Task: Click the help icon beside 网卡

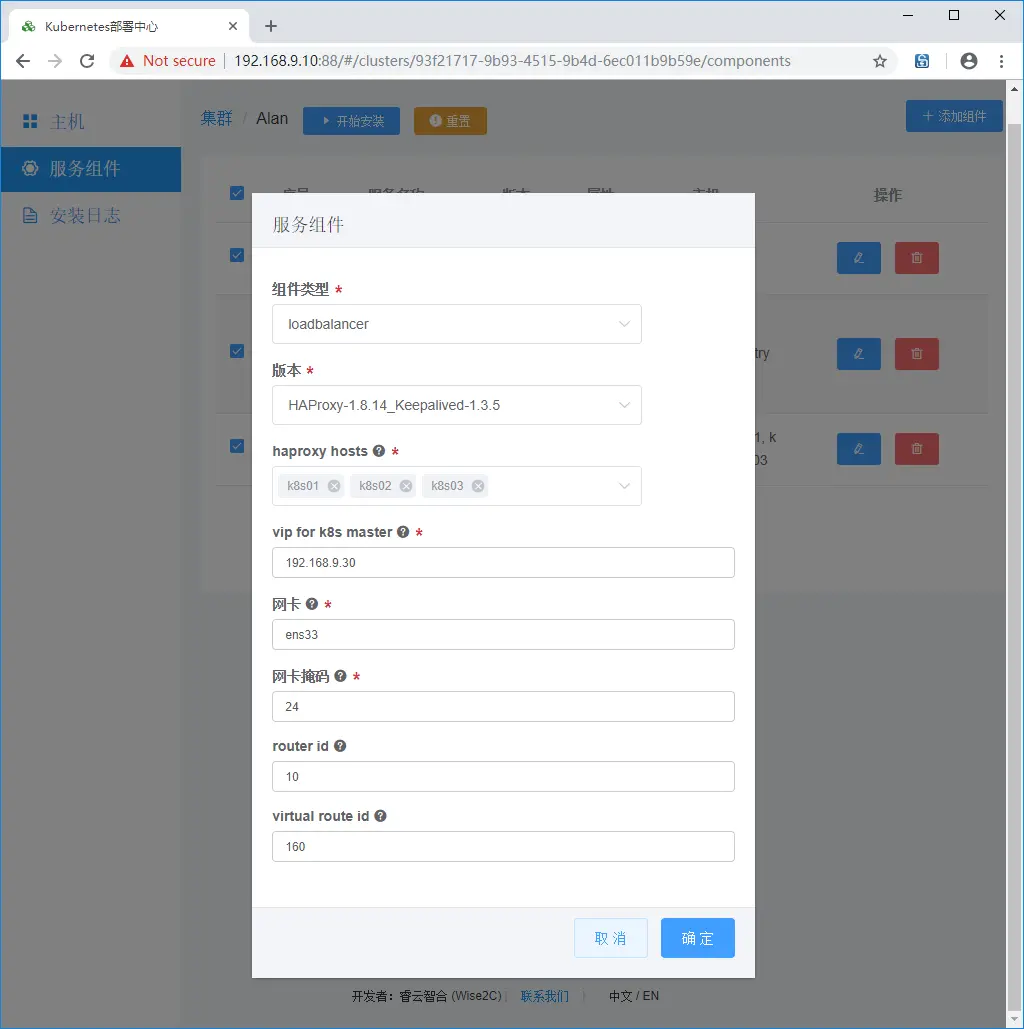Action: click(x=312, y=604)
